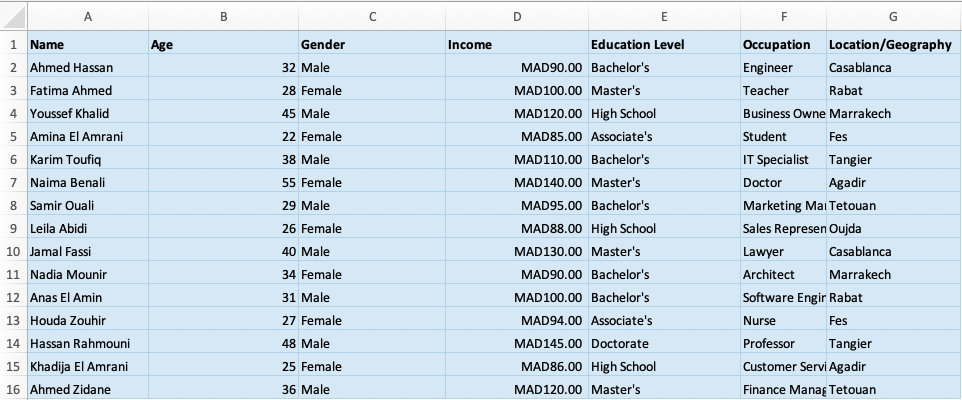Viewport: 962px width, 400px height.
Task: Select the Lawyer occupation cell
Action: tap(783, 252)
